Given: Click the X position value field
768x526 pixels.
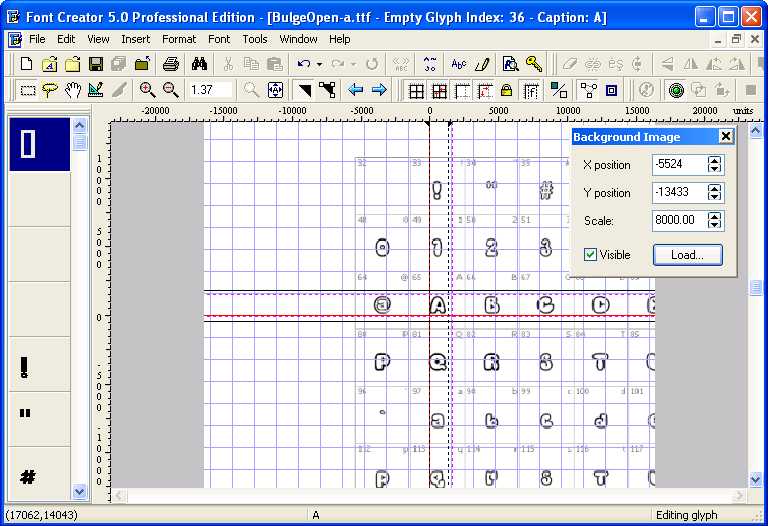Looking at the screenshot, I should pyautogui.click(x=679, y=165).
